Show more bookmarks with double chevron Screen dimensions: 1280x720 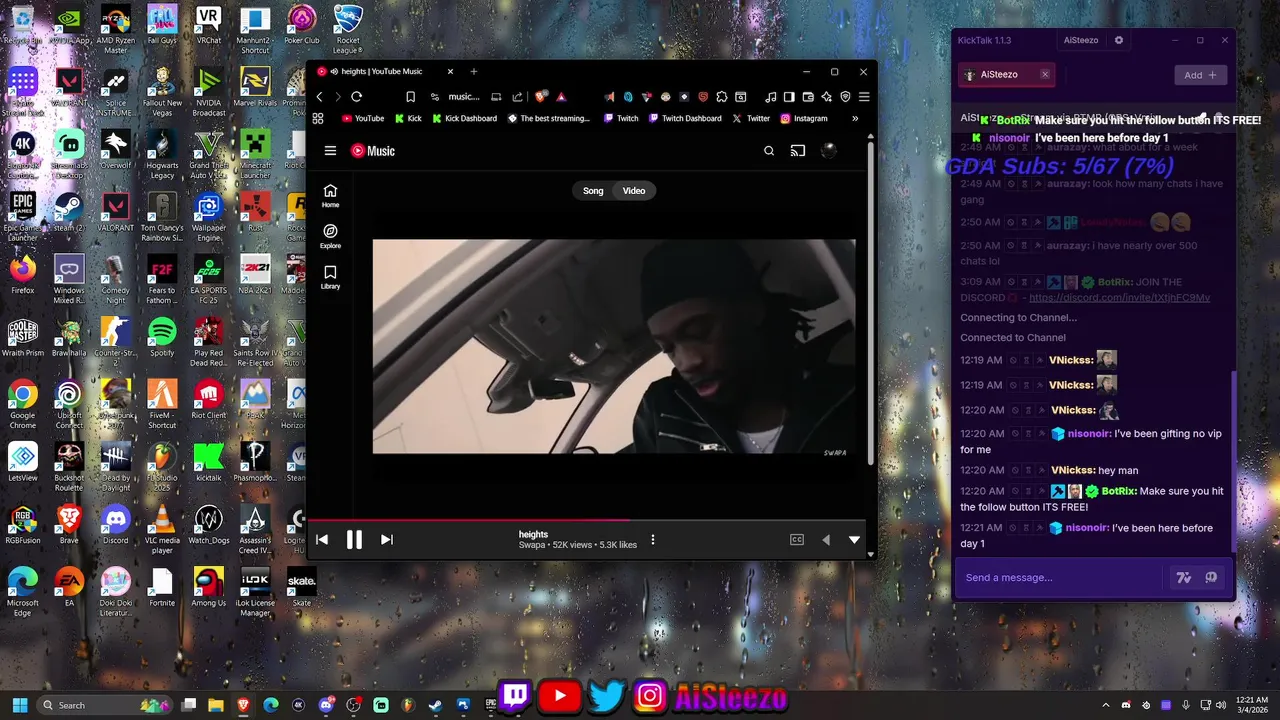coord(855,118)
